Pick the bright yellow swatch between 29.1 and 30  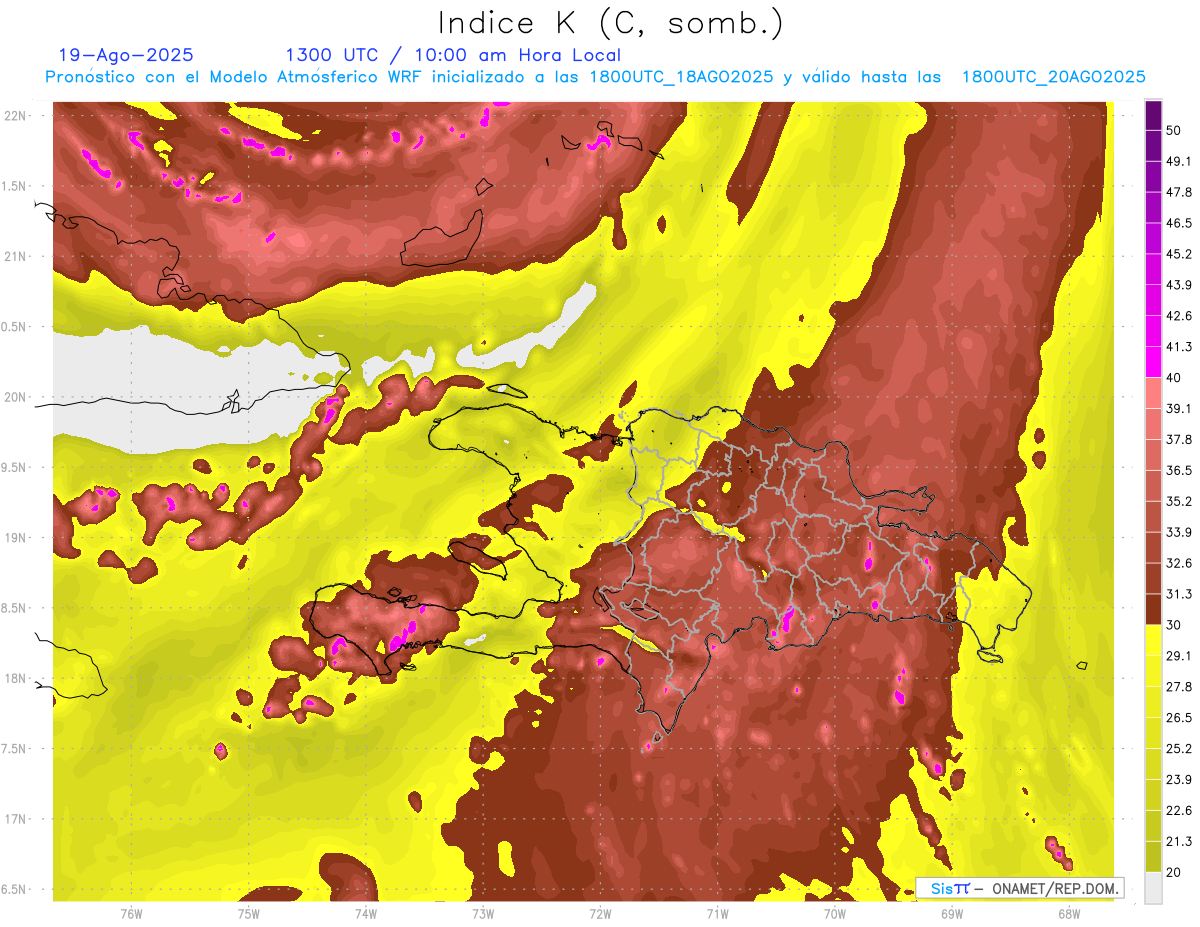(x=1153, y=640)
